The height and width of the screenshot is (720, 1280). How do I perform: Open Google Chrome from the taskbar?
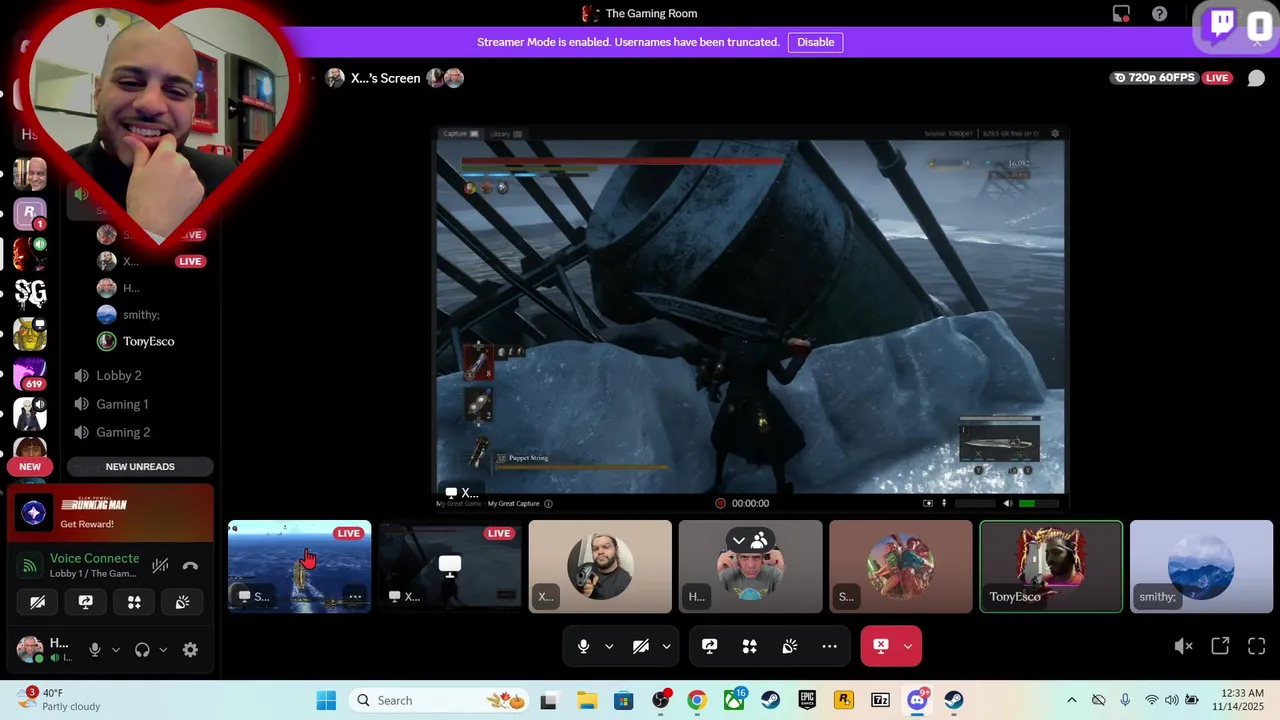click(697, 700)
